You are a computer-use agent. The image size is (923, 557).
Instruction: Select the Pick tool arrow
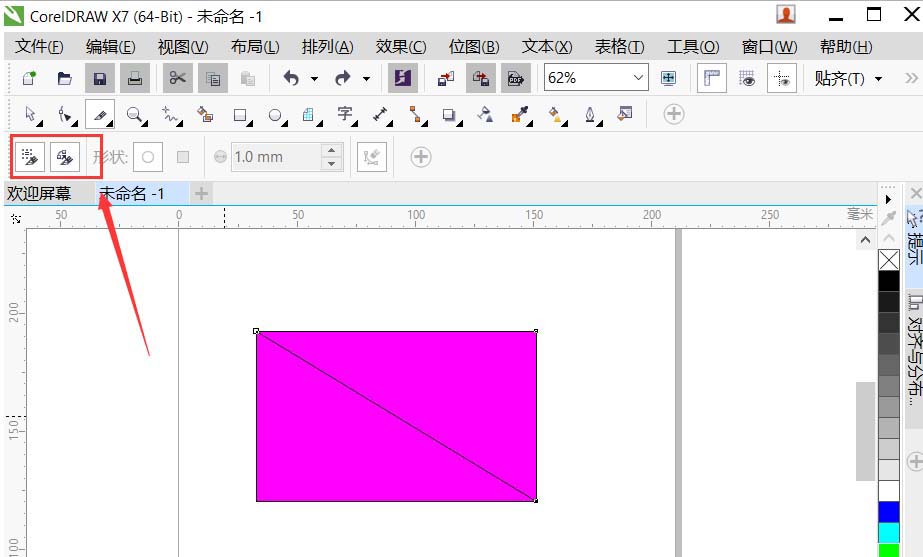point(30,115)
